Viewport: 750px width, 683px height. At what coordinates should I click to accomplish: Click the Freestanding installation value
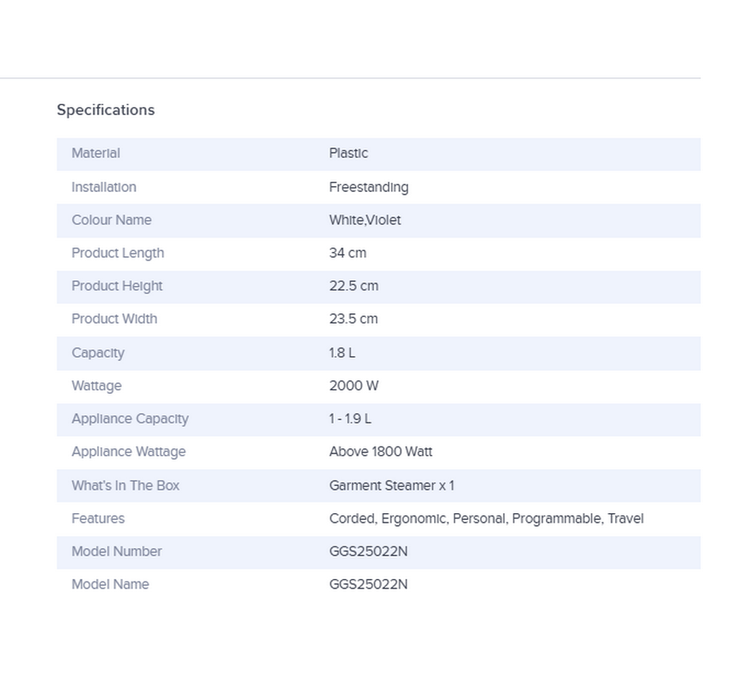tap(368, 187)
